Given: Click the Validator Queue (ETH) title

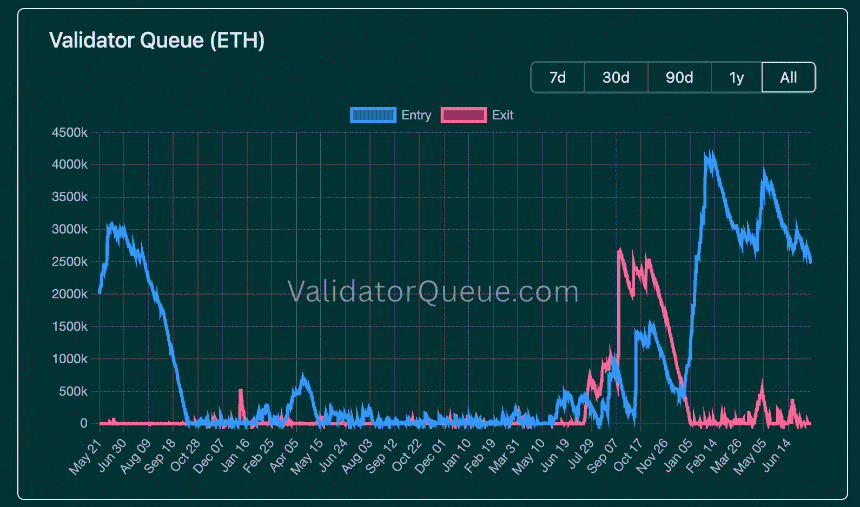Looking at the screenshot, I should [x=157, y=40].
